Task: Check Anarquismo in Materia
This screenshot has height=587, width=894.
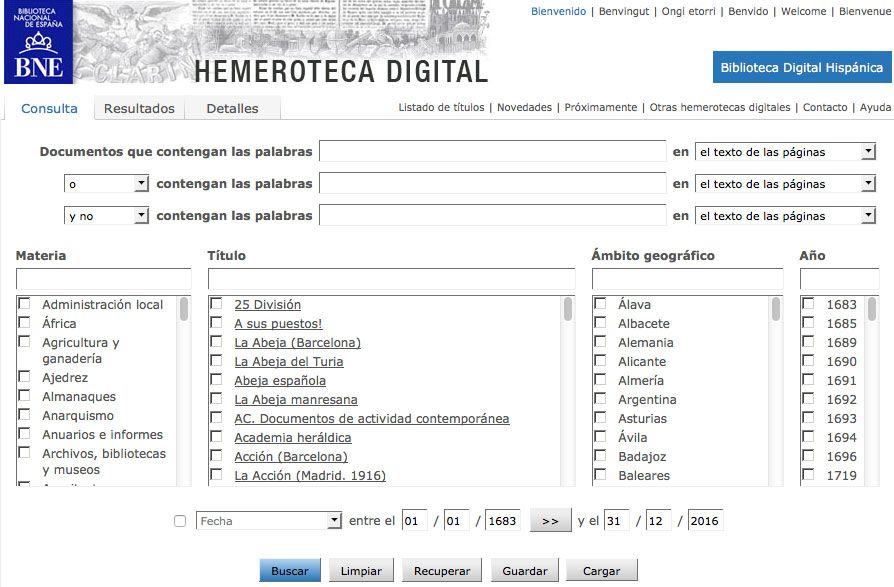Action: click(x=25, y=415)
